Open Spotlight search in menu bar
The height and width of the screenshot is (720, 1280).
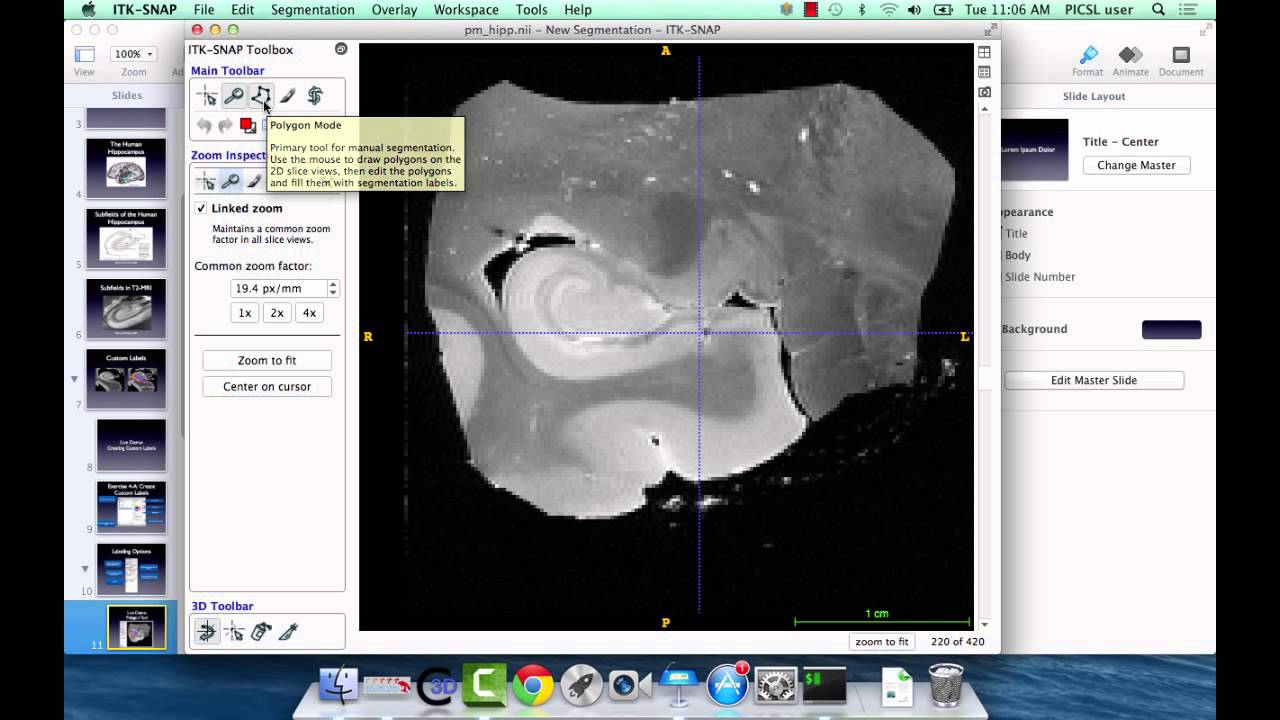click(1158, 10)
